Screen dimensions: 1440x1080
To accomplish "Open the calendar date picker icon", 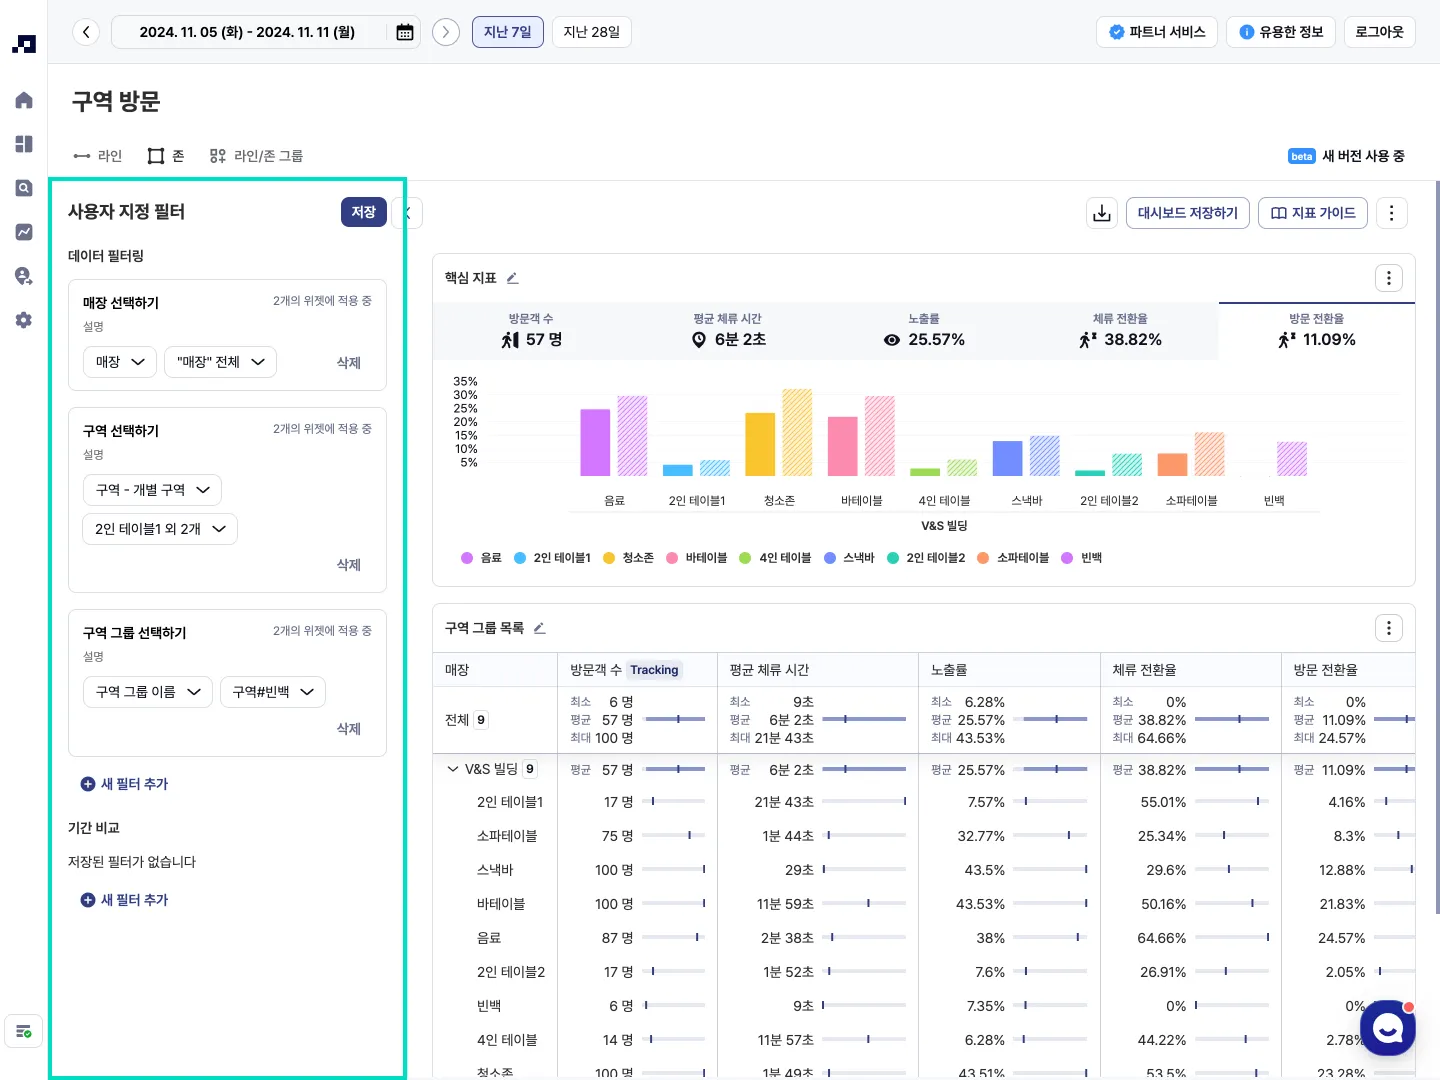I will click(x=405, y=32).
